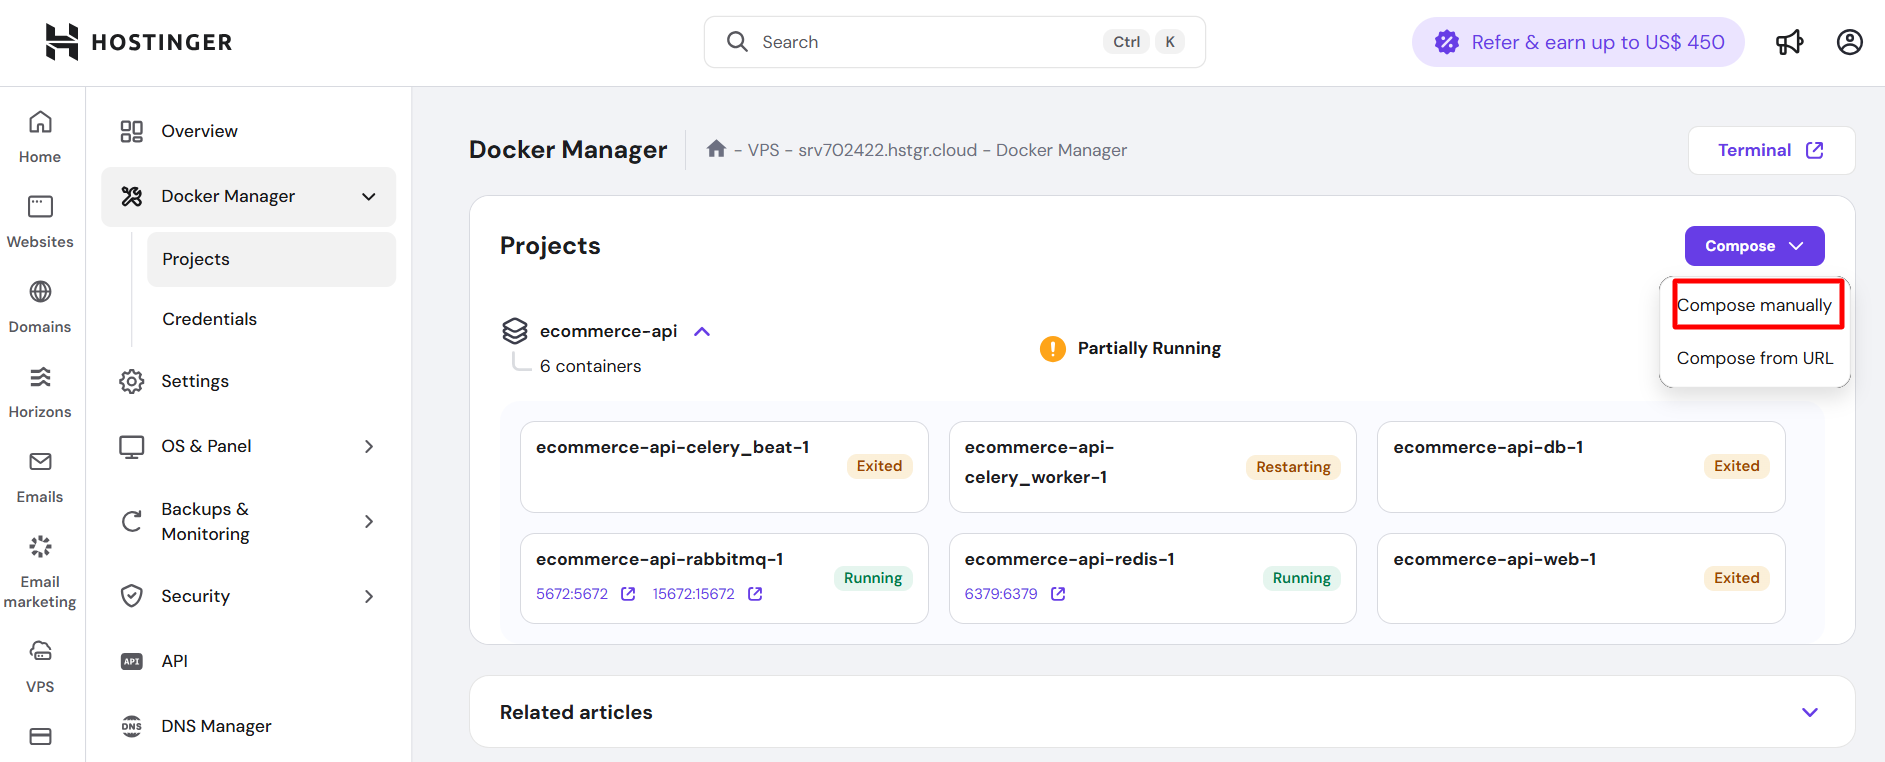The image size is (1885, 762).
Task: Collapse the Docker Manager menu
Action: (x=369, y=196)
